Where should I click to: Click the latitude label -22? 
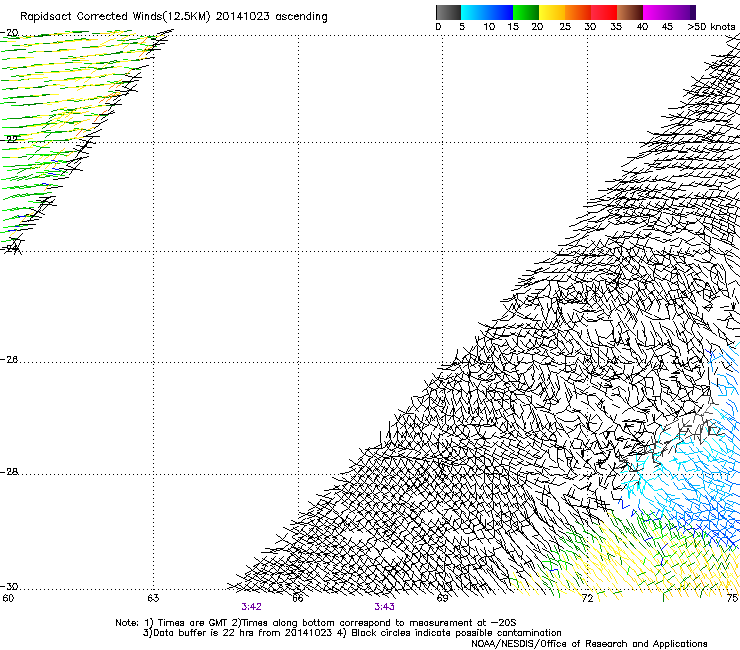pos(9,139)
